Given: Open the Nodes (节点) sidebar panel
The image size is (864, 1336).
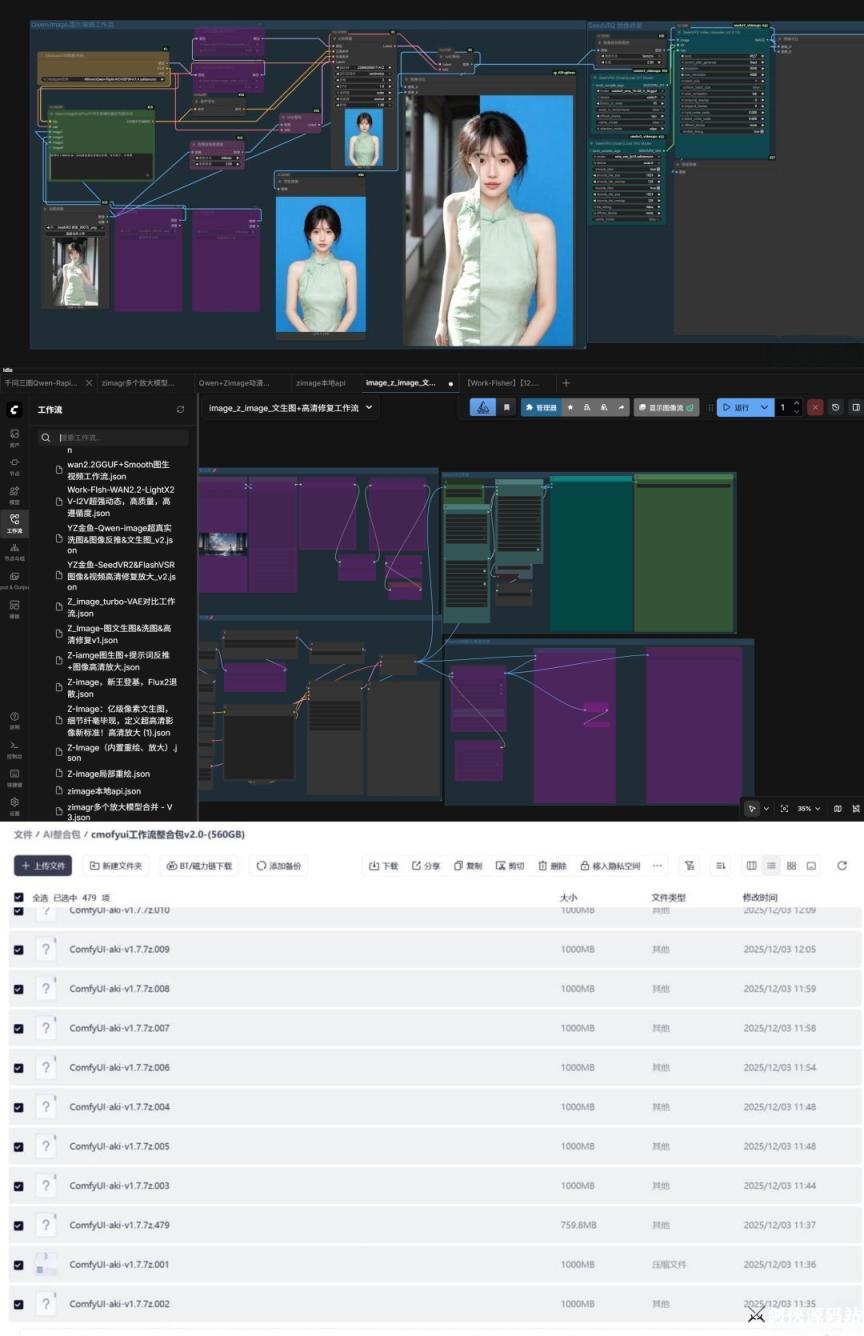Looking at the screenshot, I should coord(14,465).
